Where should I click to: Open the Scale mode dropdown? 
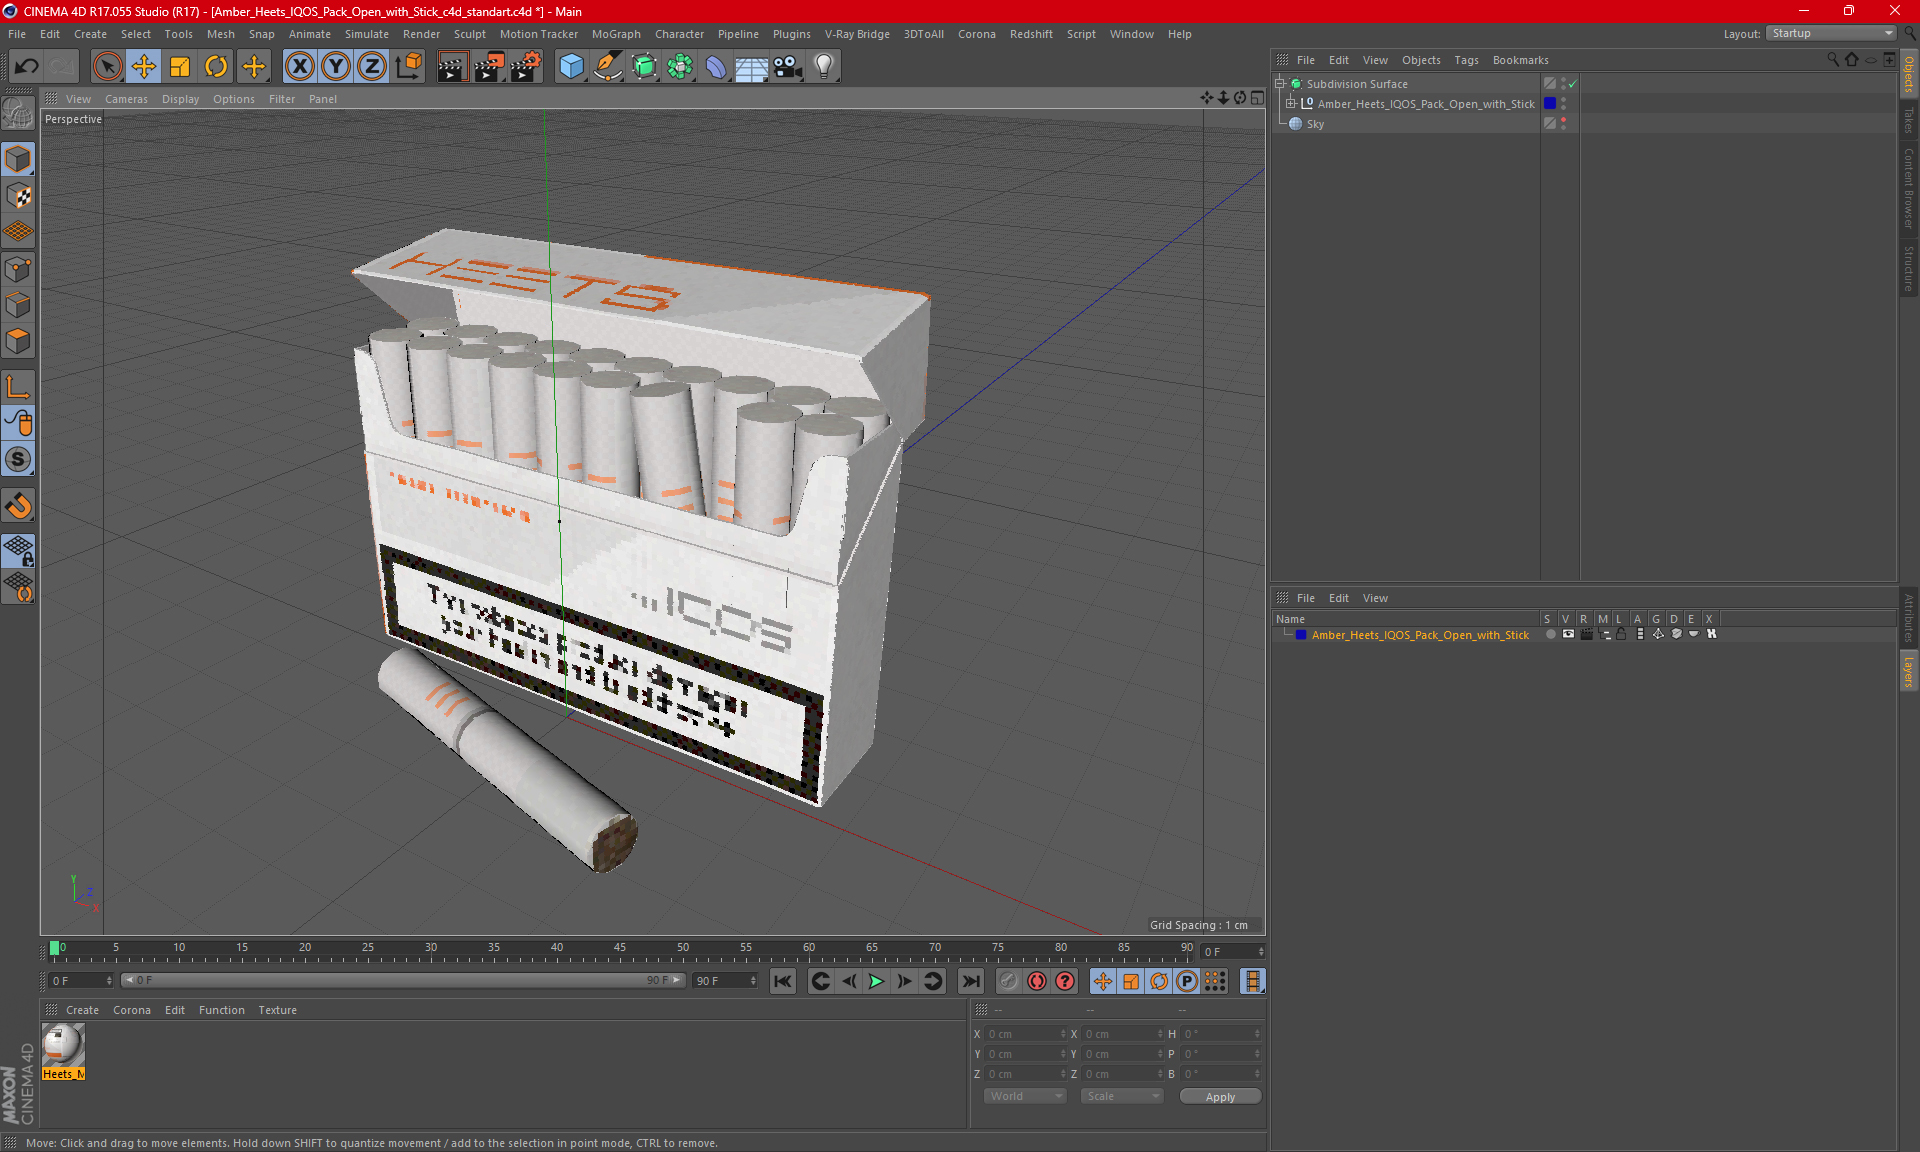1122,1096
